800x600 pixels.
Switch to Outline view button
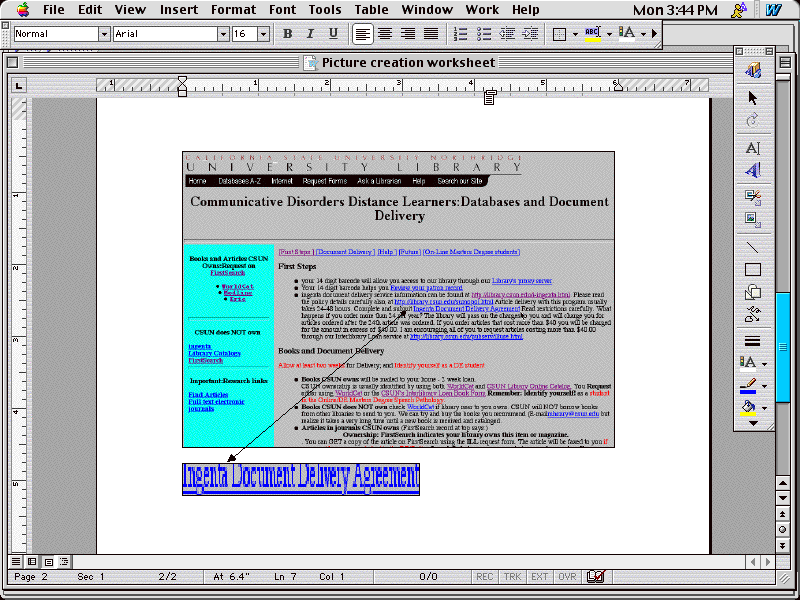[x=64, y=562]
